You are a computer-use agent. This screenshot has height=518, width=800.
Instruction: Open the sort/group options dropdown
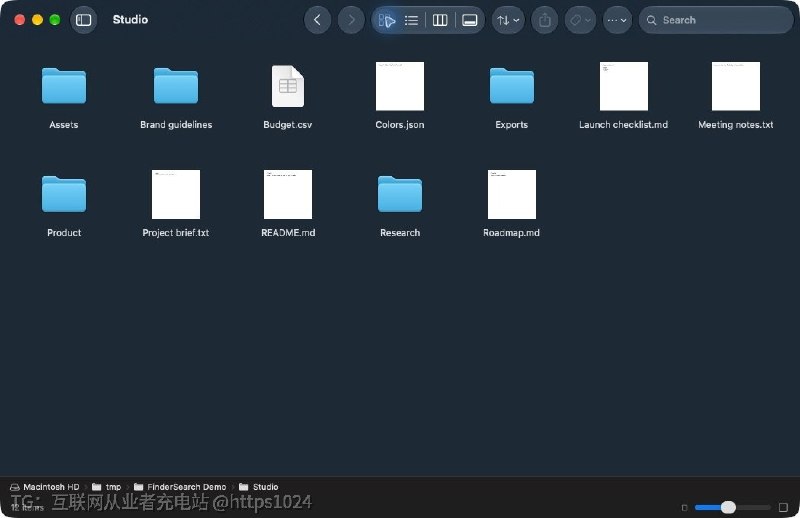click(x=508, y=20)
